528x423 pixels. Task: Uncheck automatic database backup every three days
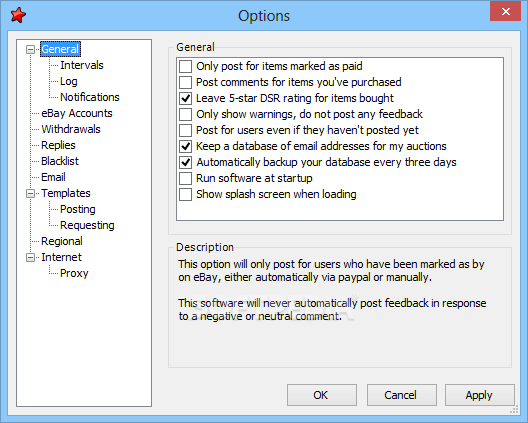[x=186, y=162]
